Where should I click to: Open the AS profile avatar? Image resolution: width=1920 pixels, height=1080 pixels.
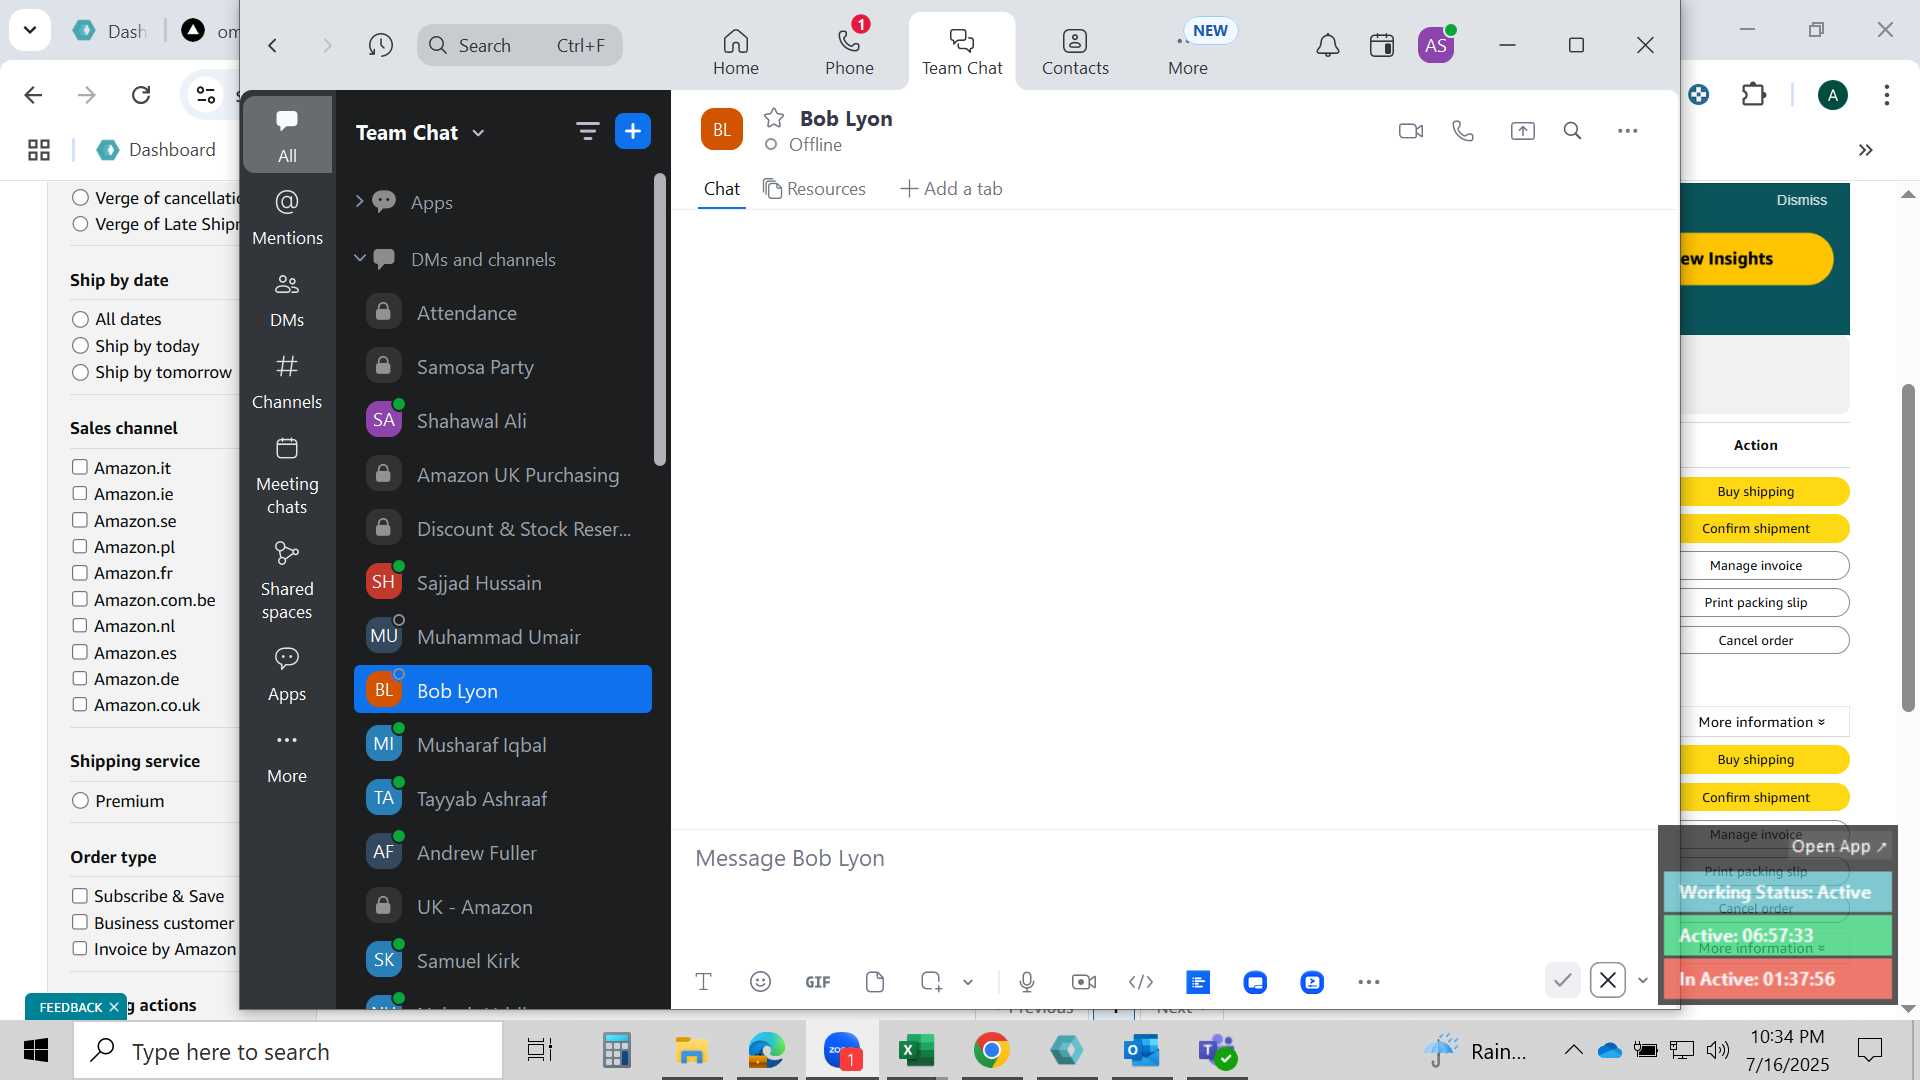pos(1436,45)
